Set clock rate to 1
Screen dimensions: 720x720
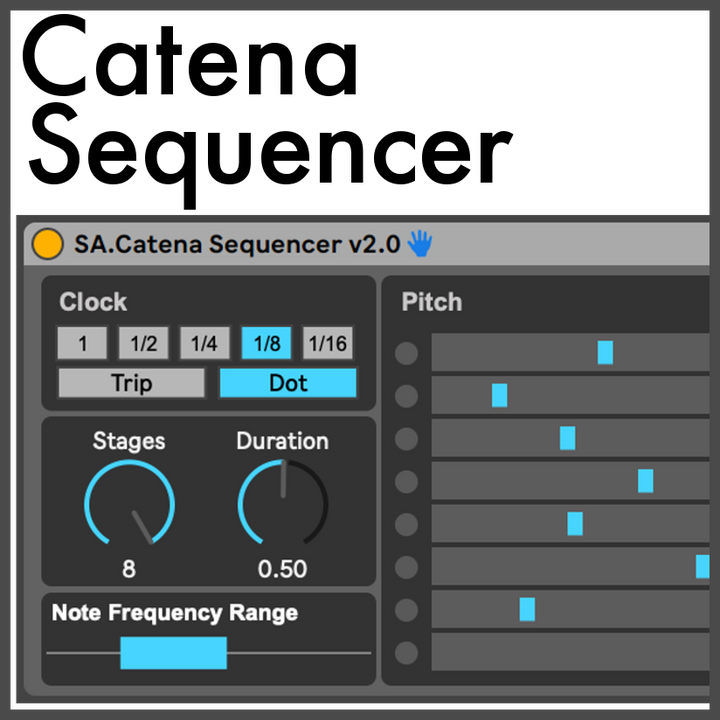click(x=82, y=344)
